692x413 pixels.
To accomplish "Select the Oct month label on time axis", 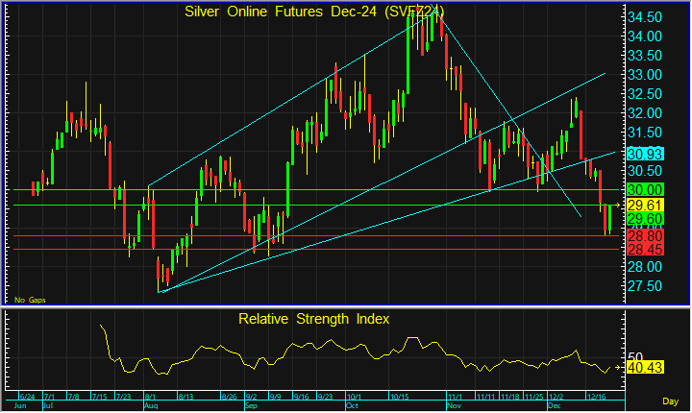I will [x=352, y=407].
